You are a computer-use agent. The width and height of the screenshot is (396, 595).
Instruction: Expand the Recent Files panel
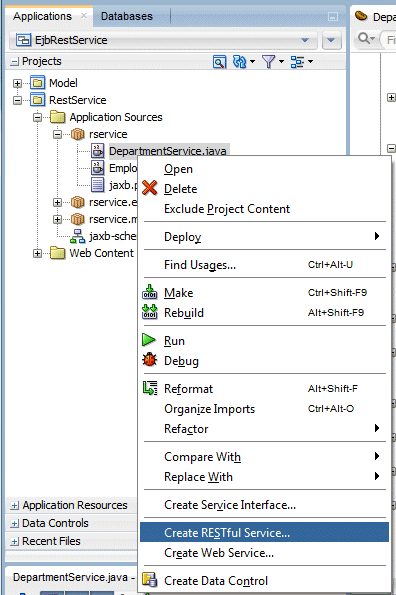(14, 541)
